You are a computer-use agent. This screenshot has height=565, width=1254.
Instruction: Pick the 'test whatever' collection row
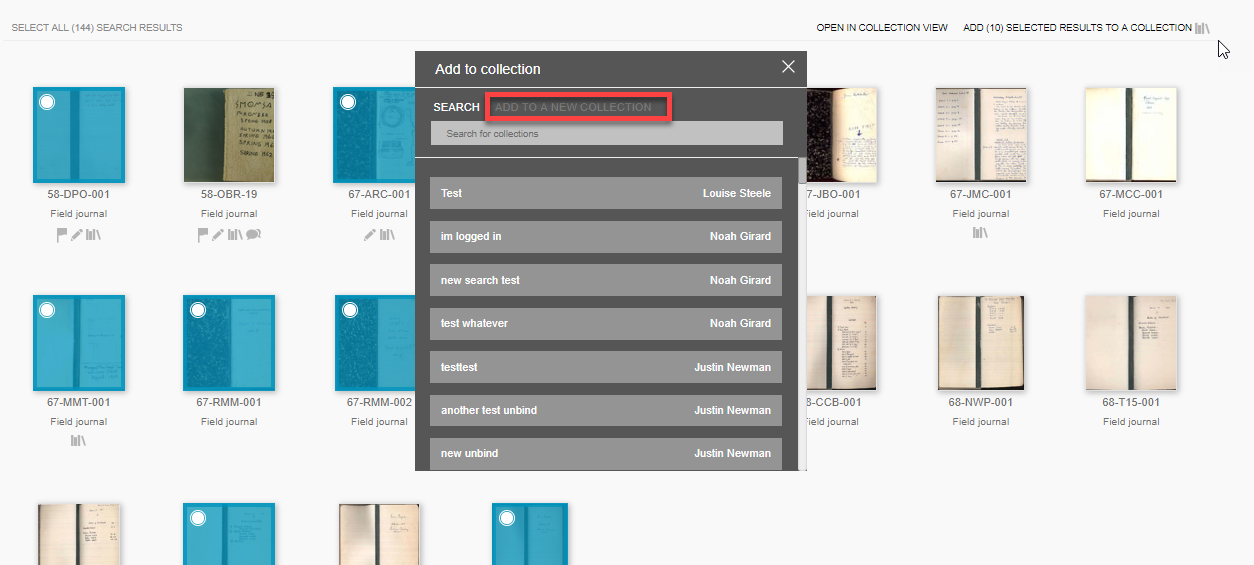(x=606, y=323)
